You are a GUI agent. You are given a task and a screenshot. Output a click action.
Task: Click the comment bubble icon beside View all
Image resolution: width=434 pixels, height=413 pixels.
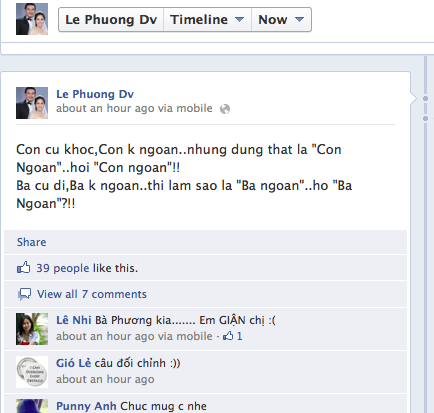pyautogui.click(x=24, y=294)
